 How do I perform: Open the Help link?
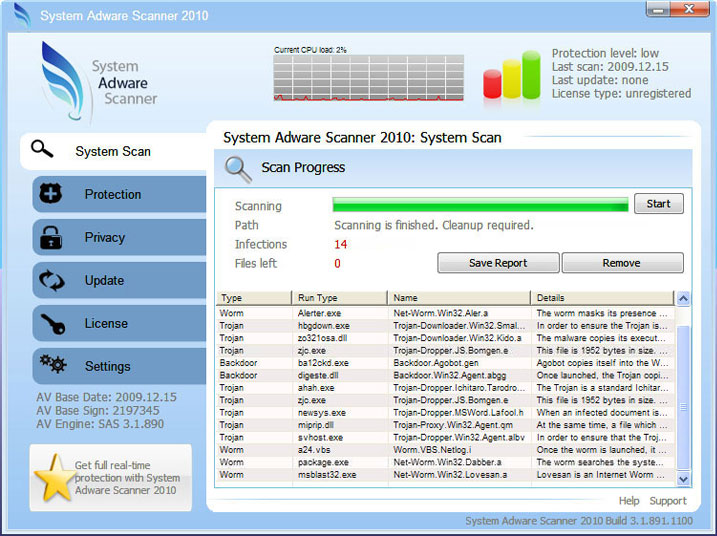(x=629, y=501)
